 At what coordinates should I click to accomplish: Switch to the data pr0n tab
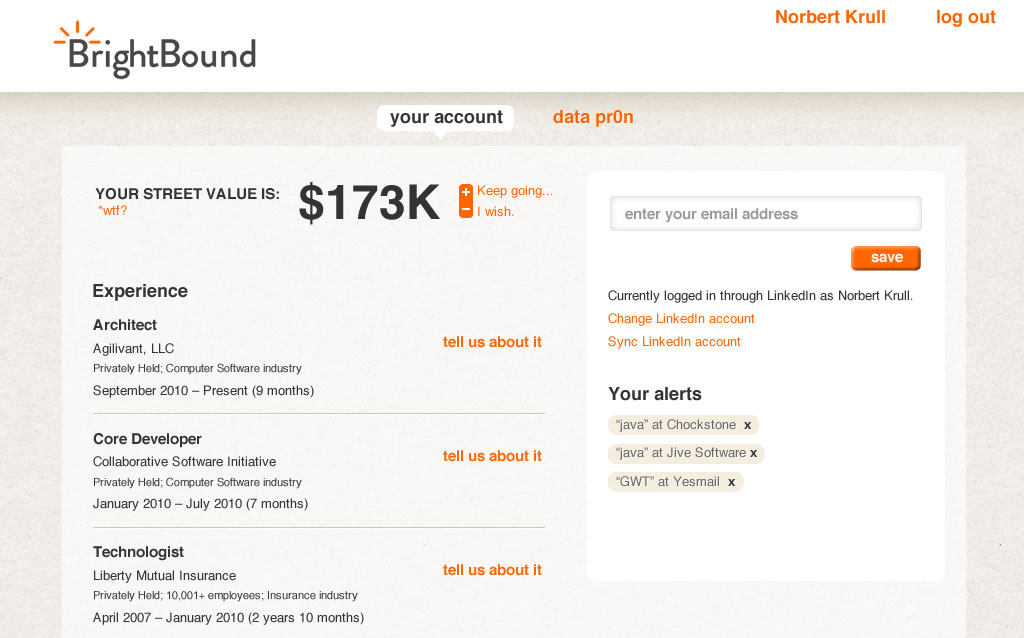[x=593, y=117]
